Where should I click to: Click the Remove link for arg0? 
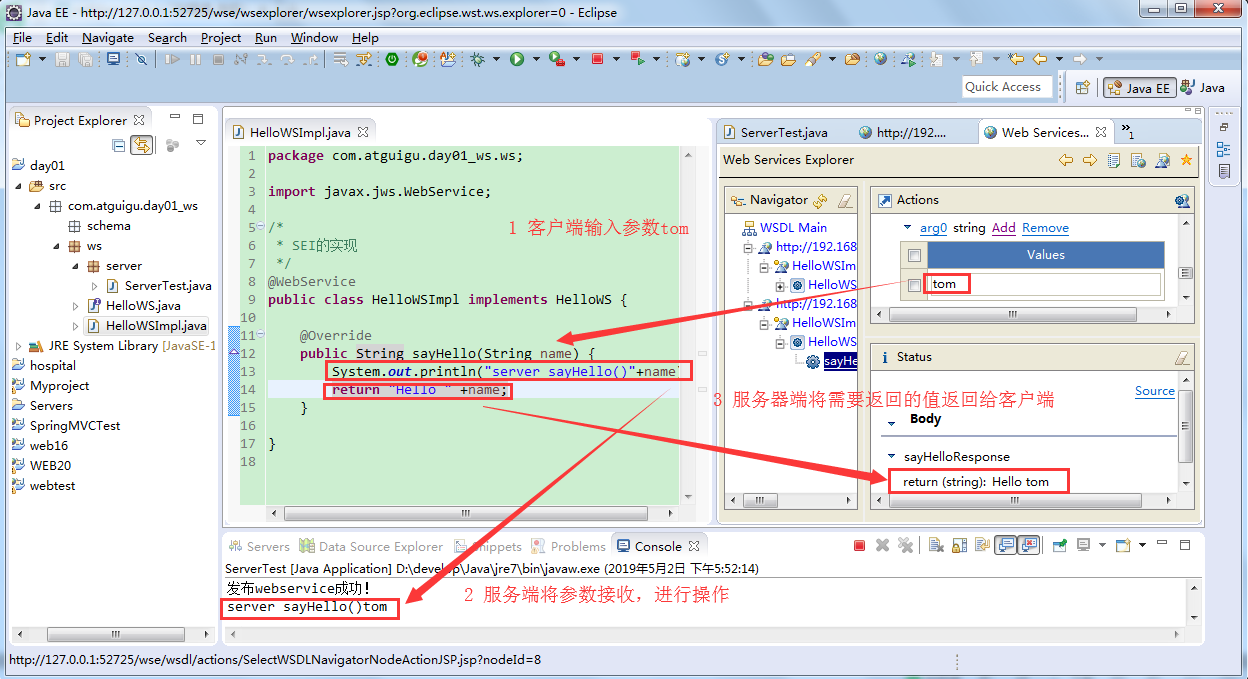coord(1045,228)
